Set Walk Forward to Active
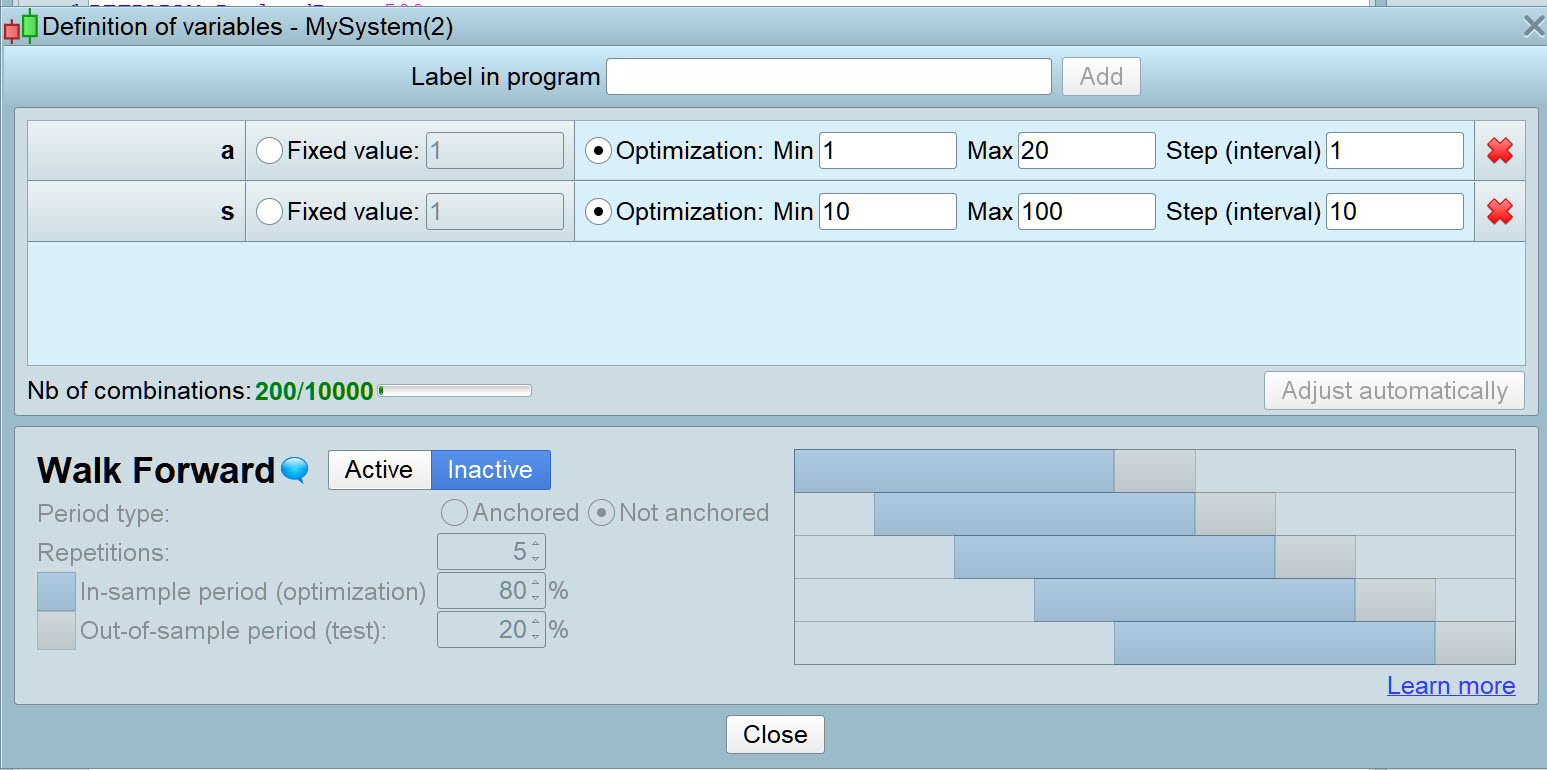Screen dimensions: 1547x770 379,470
